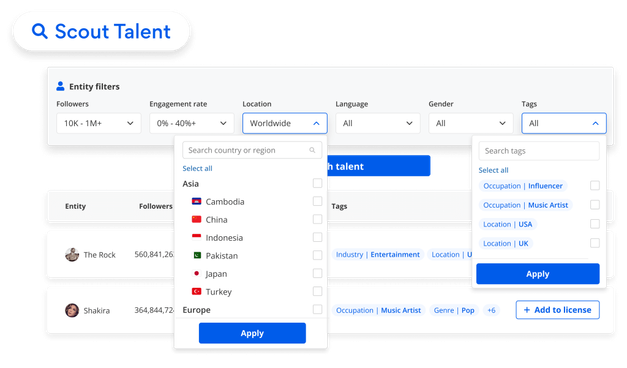Click Shakira's Occupation Music Artist tag
The width and height of the screenshot is (627, 368).
pos(378,310)
